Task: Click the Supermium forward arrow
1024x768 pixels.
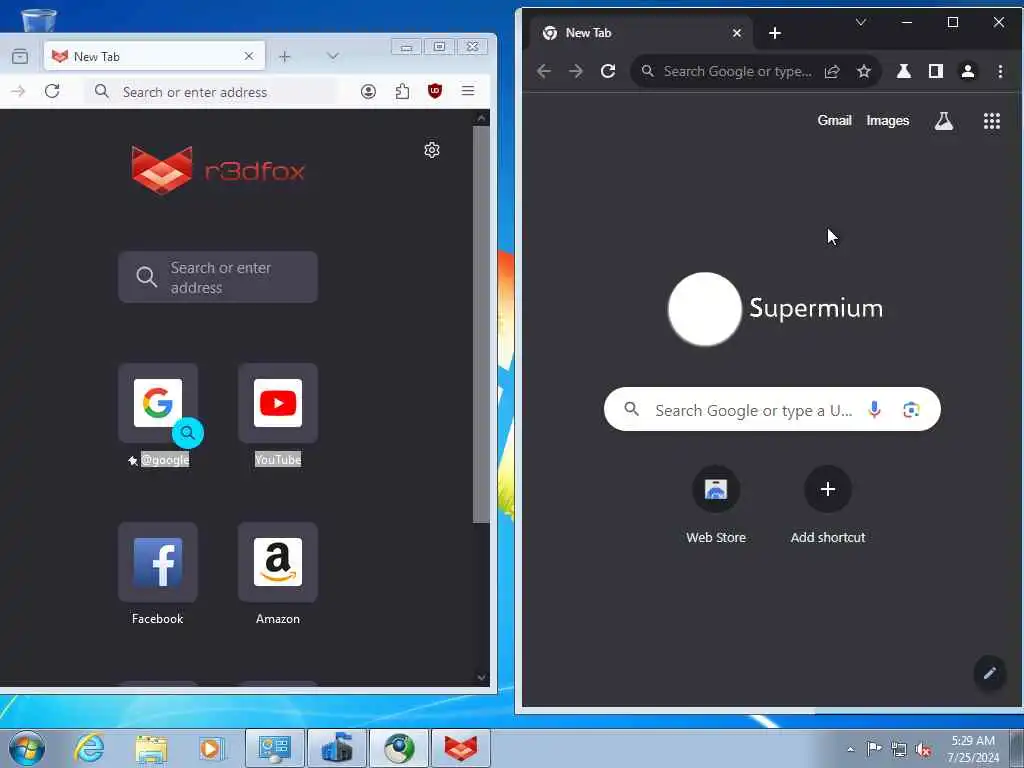Action: click(576, 71)
